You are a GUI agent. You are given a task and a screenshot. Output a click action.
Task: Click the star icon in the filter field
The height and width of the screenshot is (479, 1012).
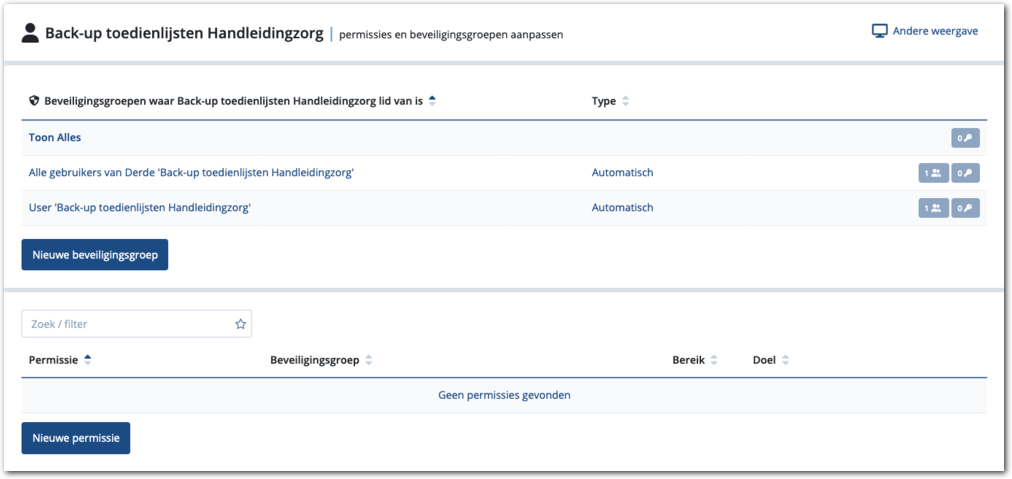point(240,324)
